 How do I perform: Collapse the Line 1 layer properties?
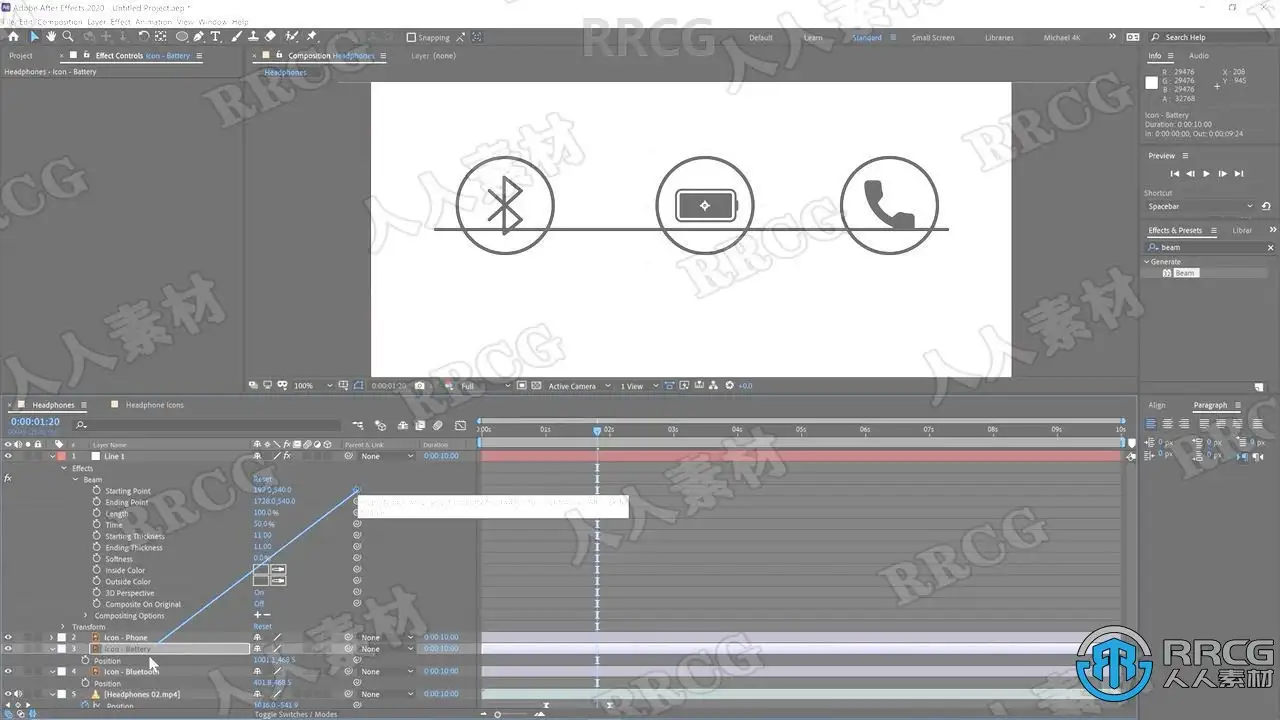tap(53, 456)
